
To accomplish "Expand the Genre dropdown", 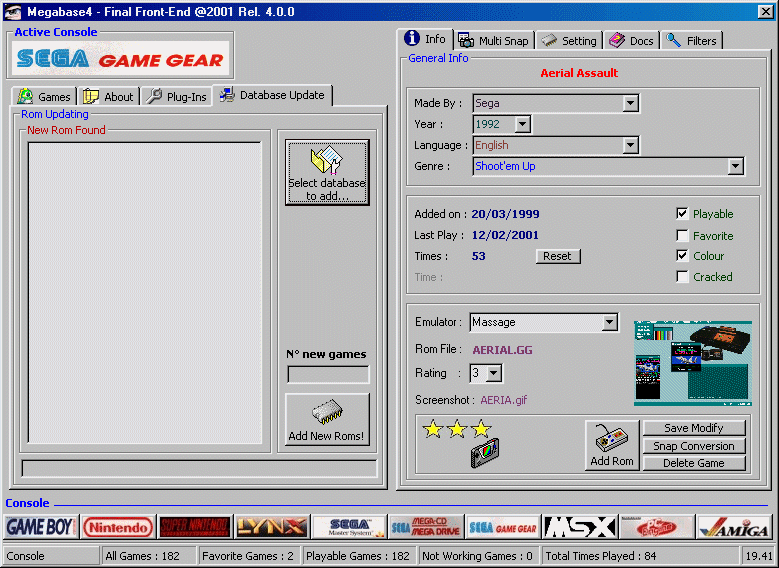I will (735, 166).
